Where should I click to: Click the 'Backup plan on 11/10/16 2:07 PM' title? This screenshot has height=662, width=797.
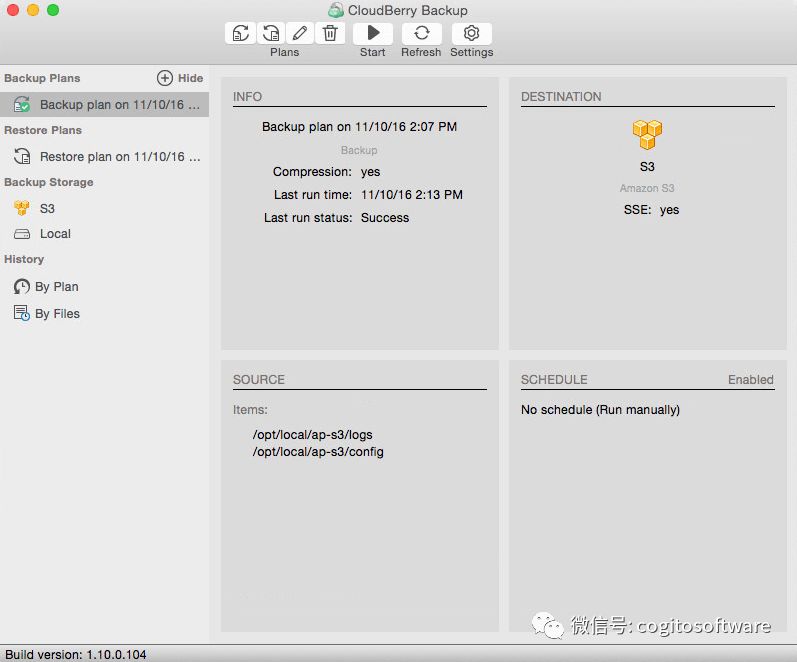pos(359,127)
